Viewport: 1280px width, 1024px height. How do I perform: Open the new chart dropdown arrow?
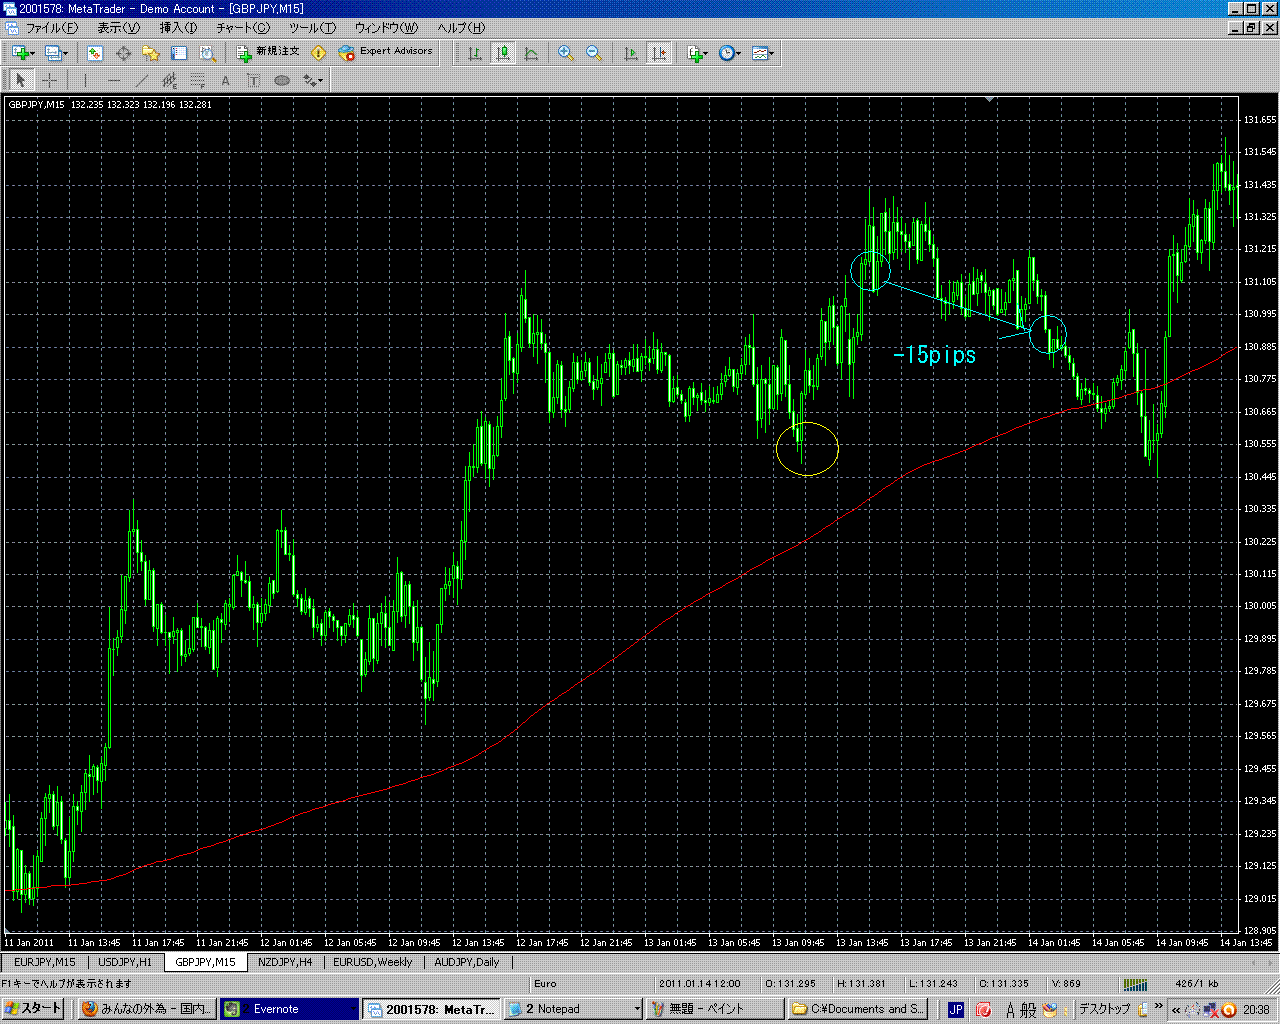(33, 53)
